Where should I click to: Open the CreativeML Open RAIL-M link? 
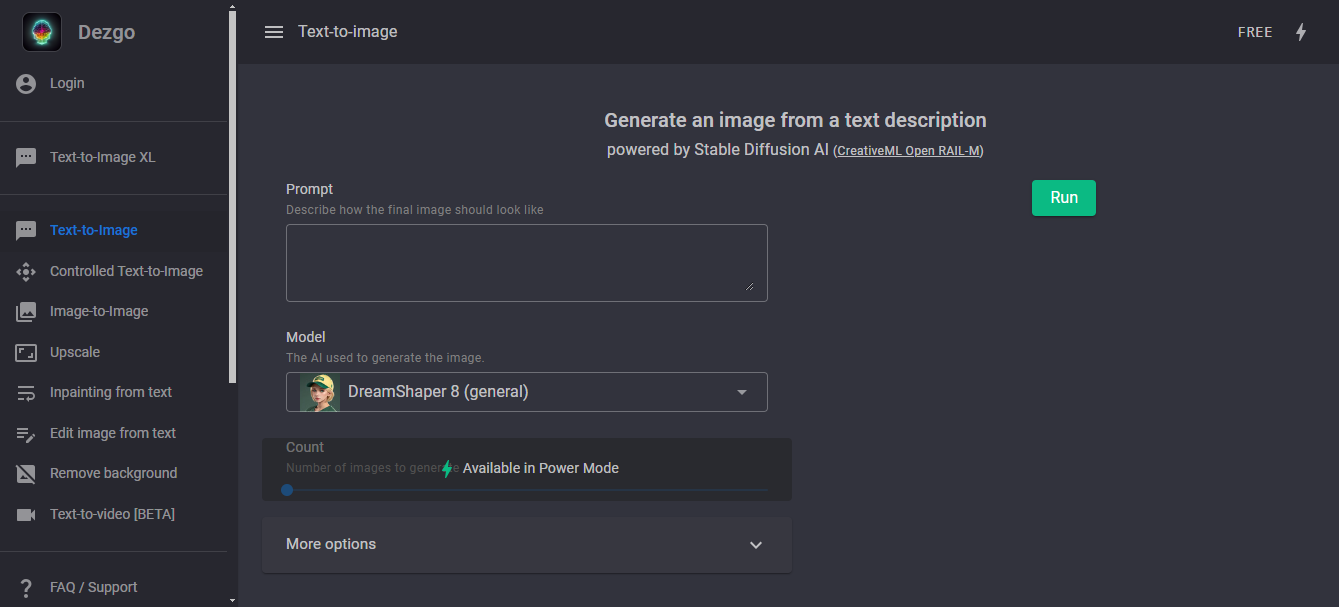pos(908,151)
